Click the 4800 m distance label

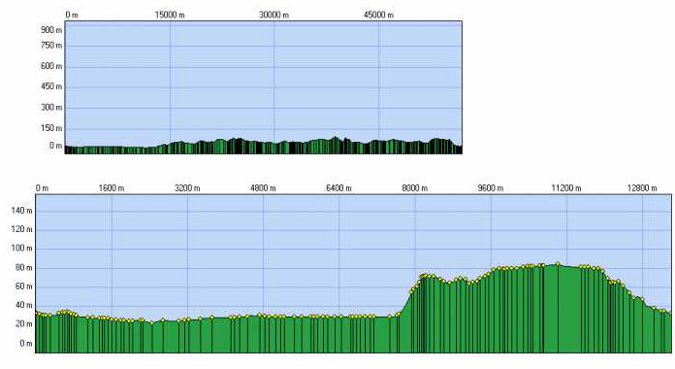click(263, 188)
